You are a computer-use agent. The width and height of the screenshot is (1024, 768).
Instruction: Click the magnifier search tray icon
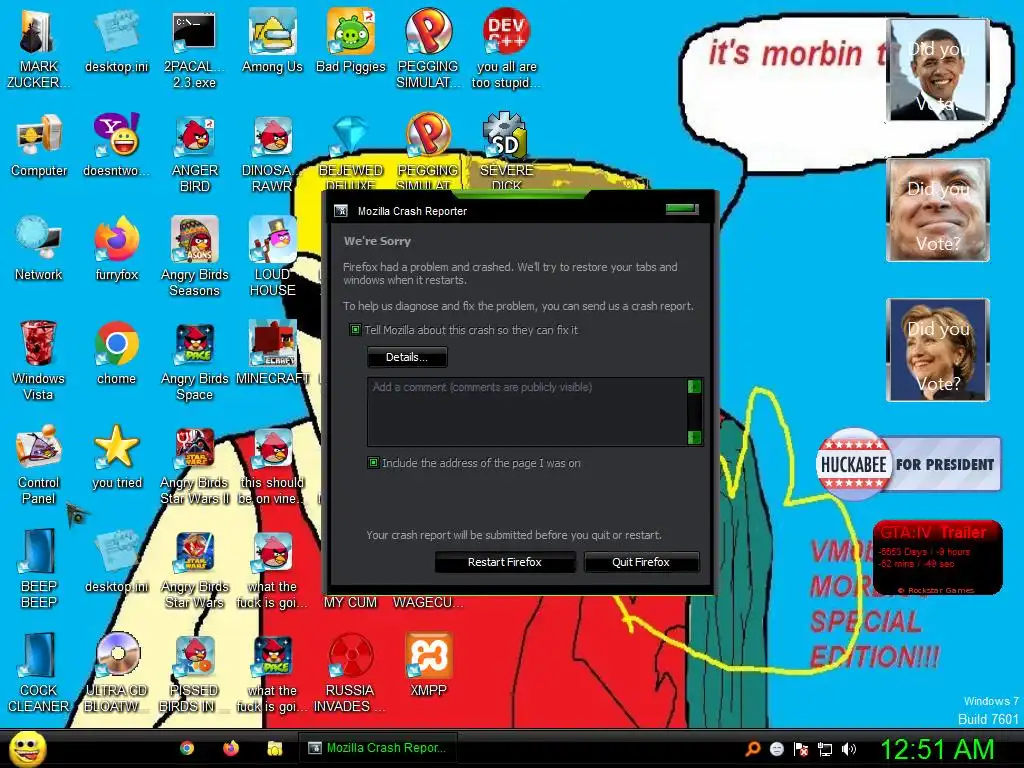[x=753, y=750]
